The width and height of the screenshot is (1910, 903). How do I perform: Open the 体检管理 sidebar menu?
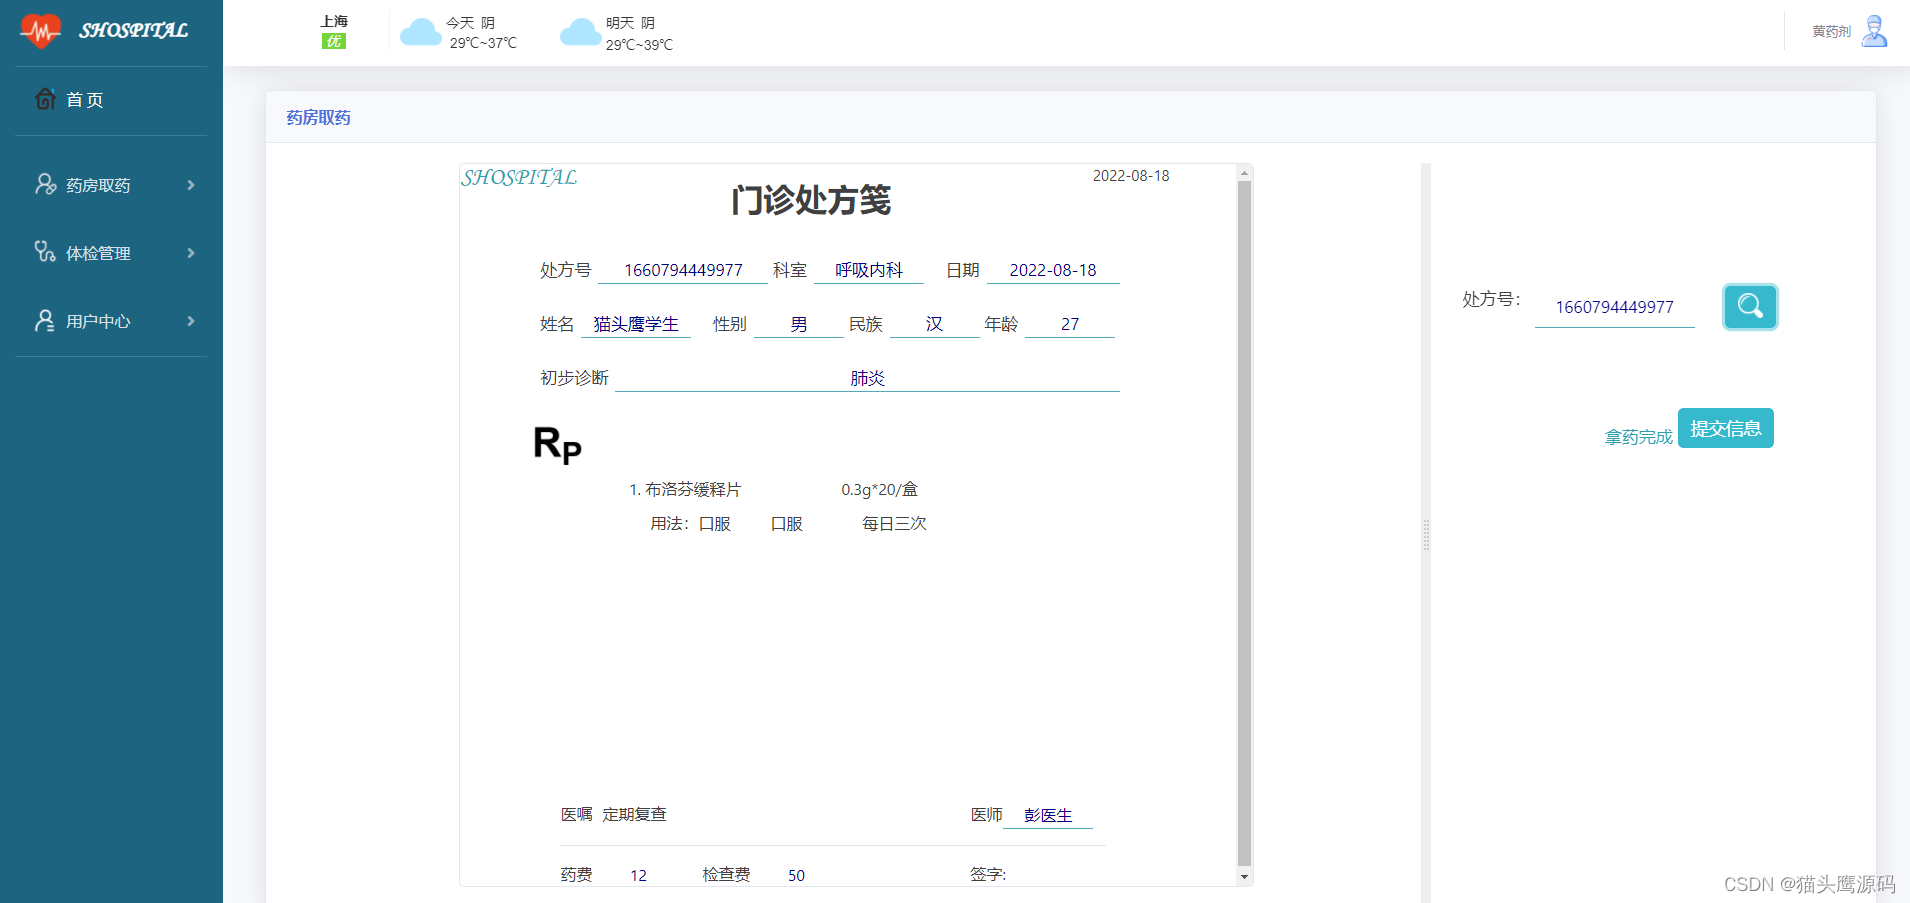(x=111, y=253)
